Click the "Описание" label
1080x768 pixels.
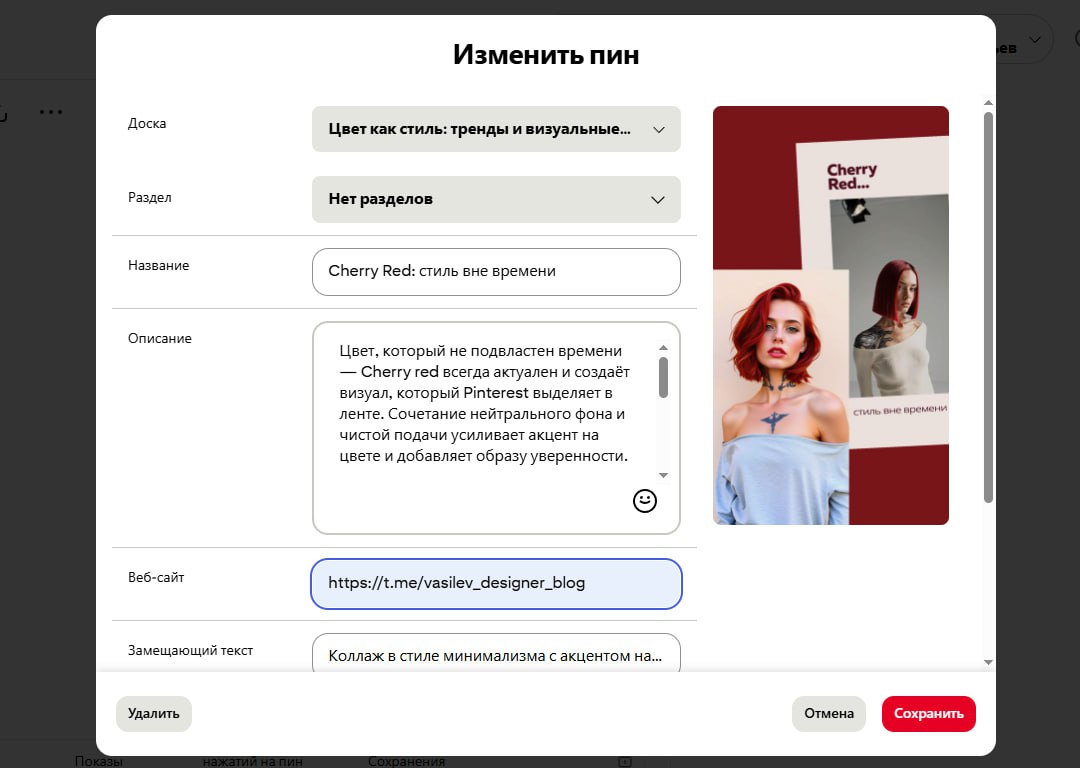click(x=160, y=338)
